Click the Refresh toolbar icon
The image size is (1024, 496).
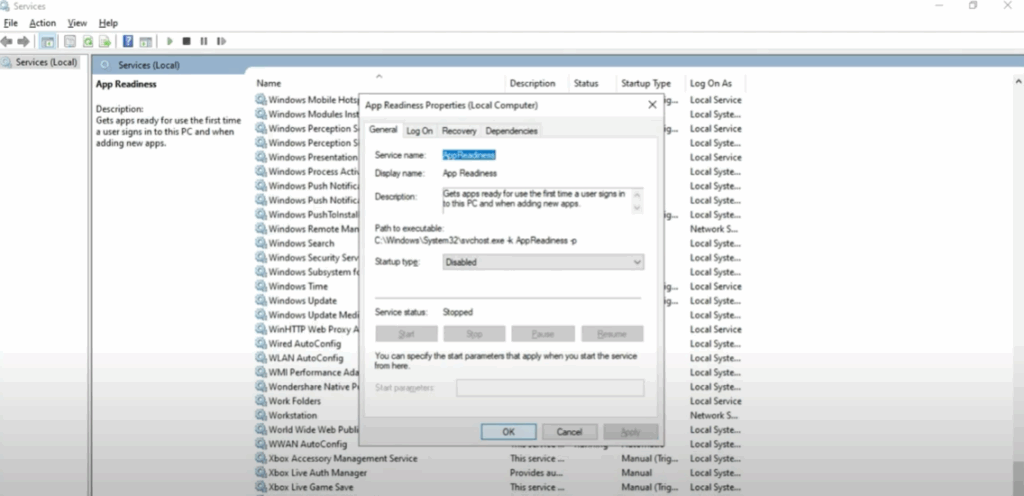pyautogui.click(x=87, y=41)
